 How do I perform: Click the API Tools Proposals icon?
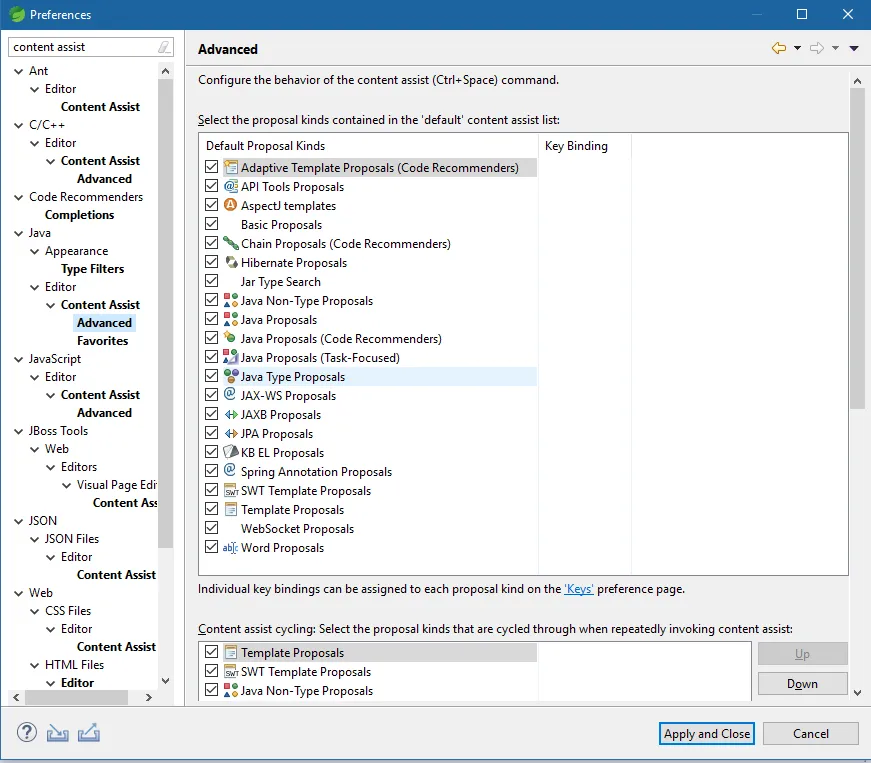(x=231, y=186)
